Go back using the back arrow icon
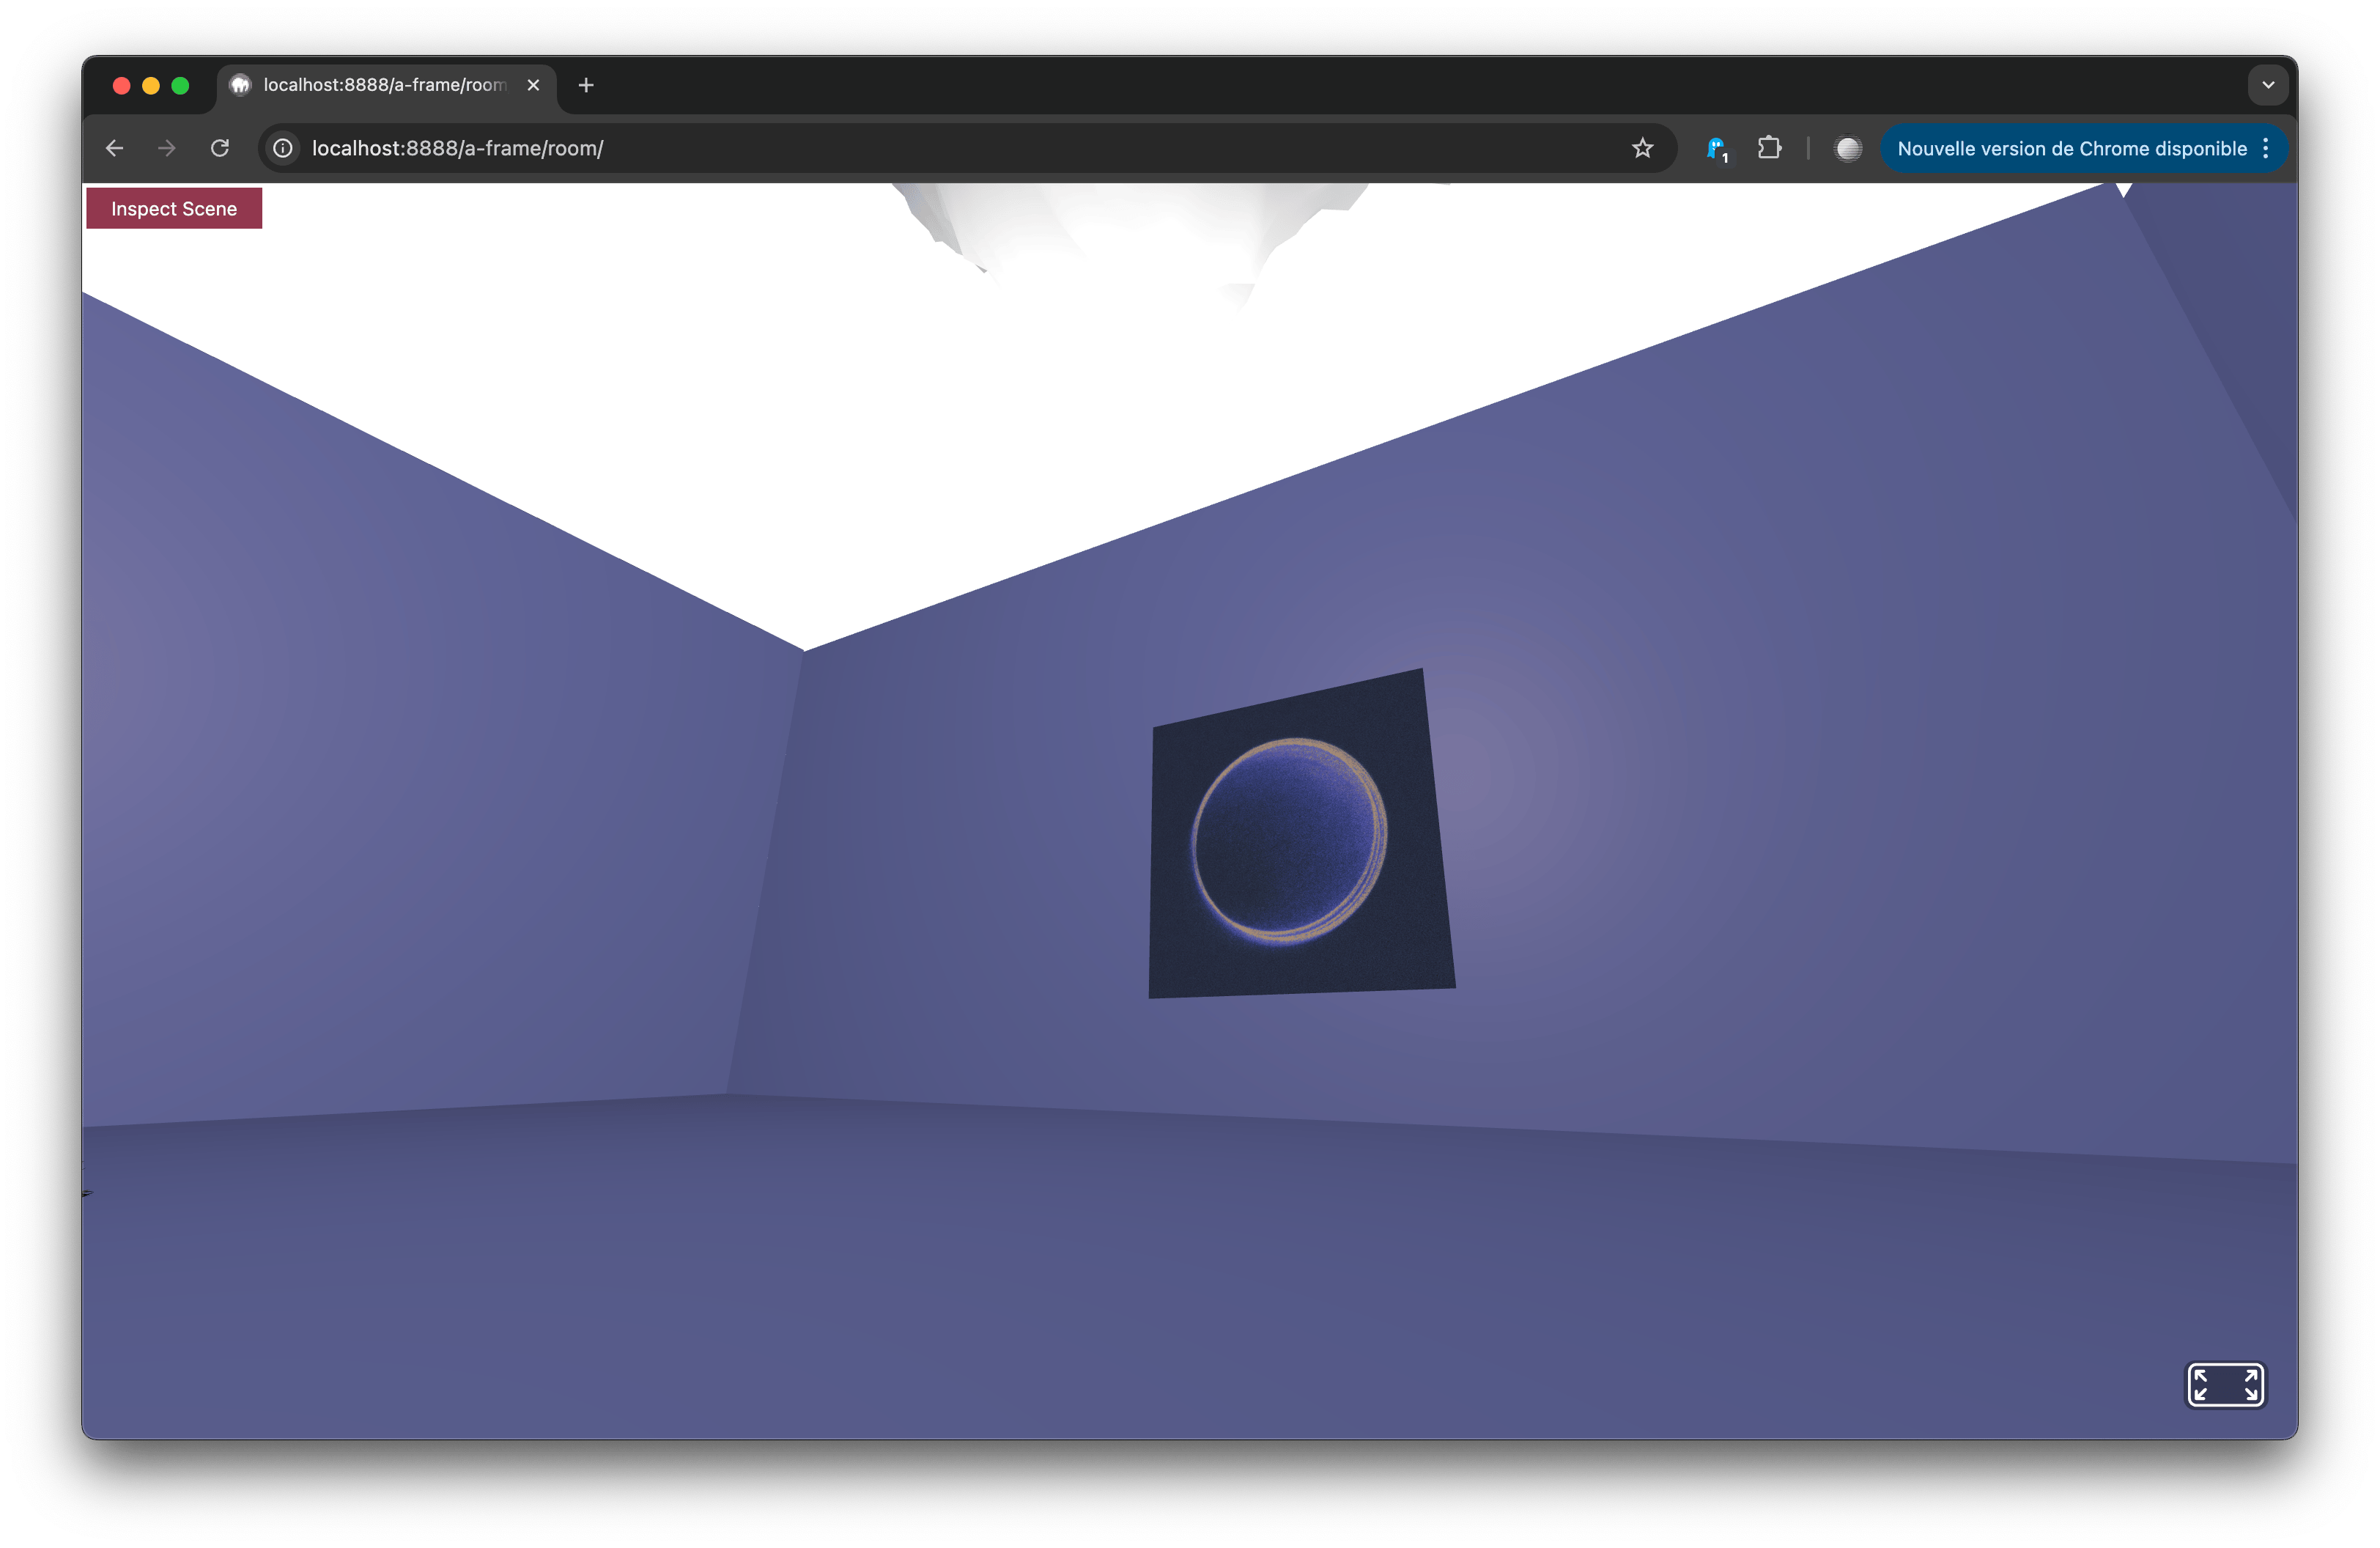2380x1548 pixels. pyautogui.click(x=114, y=148)
